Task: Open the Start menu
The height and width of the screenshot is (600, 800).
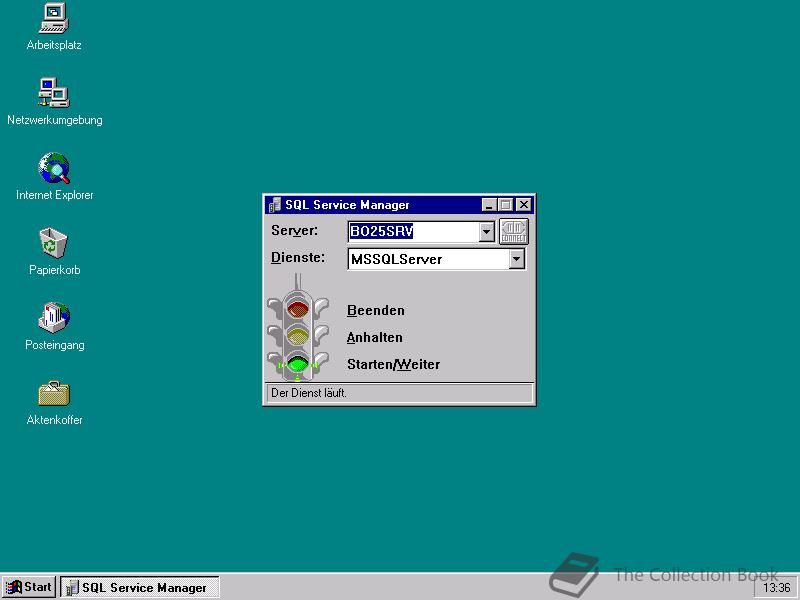Action: [29, 587]
